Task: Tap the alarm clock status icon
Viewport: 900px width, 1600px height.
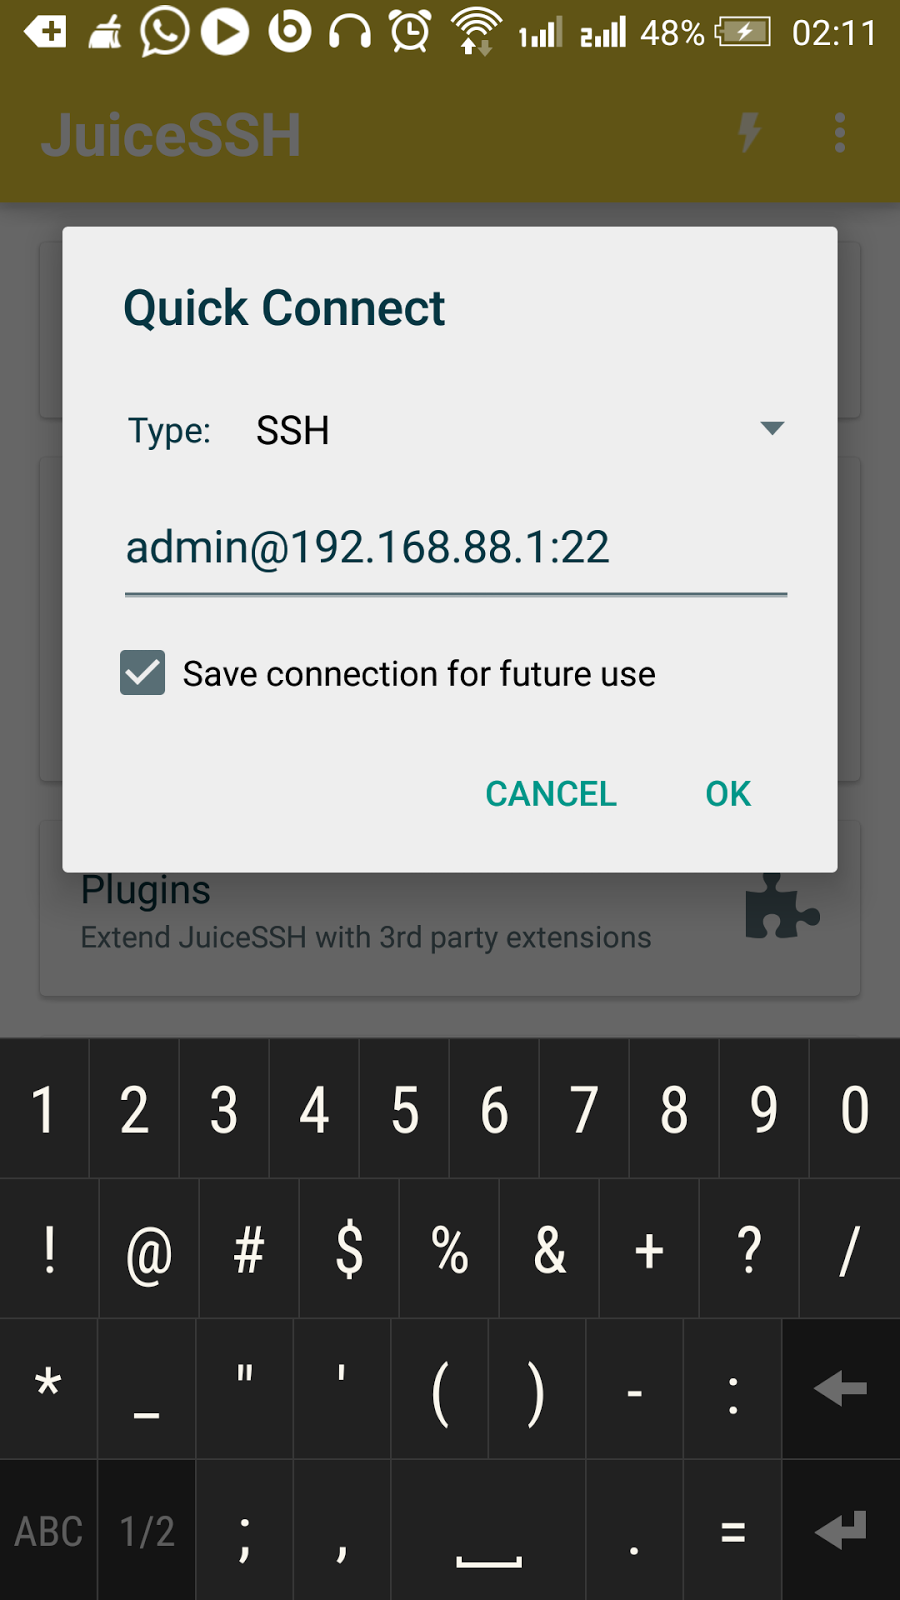Action: click(x=411, y=32)
